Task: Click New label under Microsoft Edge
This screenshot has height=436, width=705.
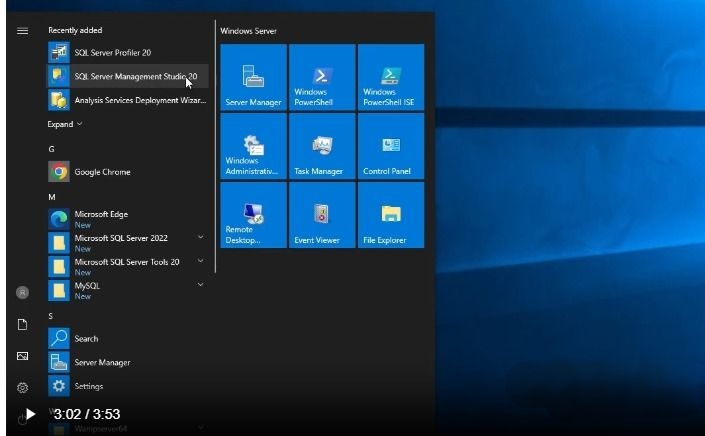Action: pyautogui.click(x=83, y=225)
